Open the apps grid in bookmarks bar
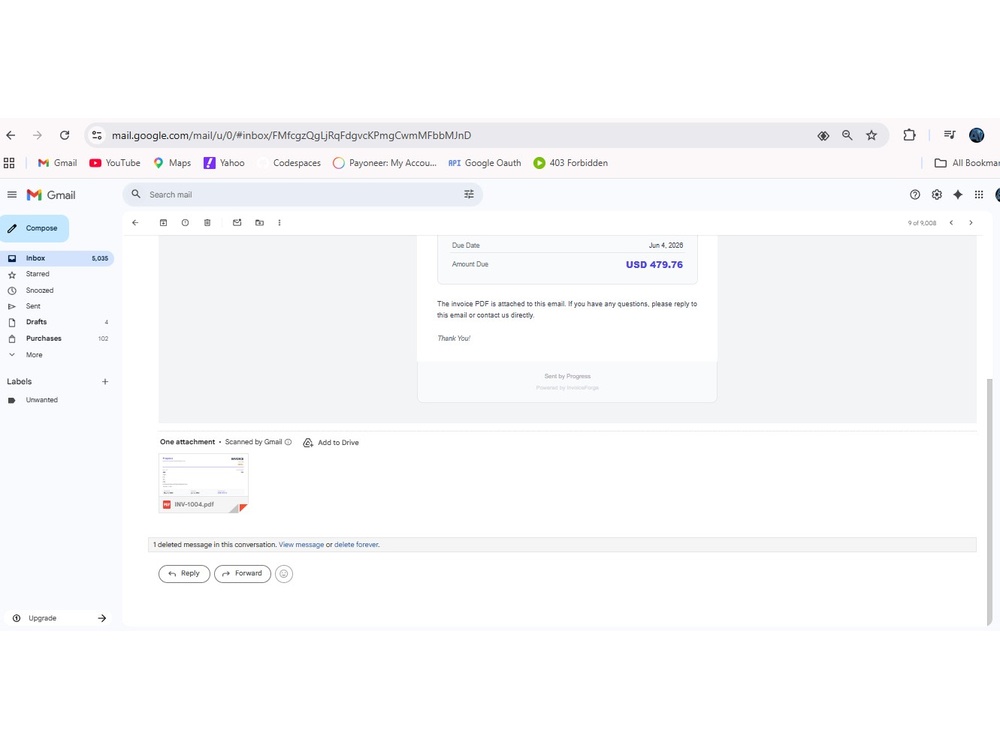The image size is (1000, 750). [x=9, y=163]
